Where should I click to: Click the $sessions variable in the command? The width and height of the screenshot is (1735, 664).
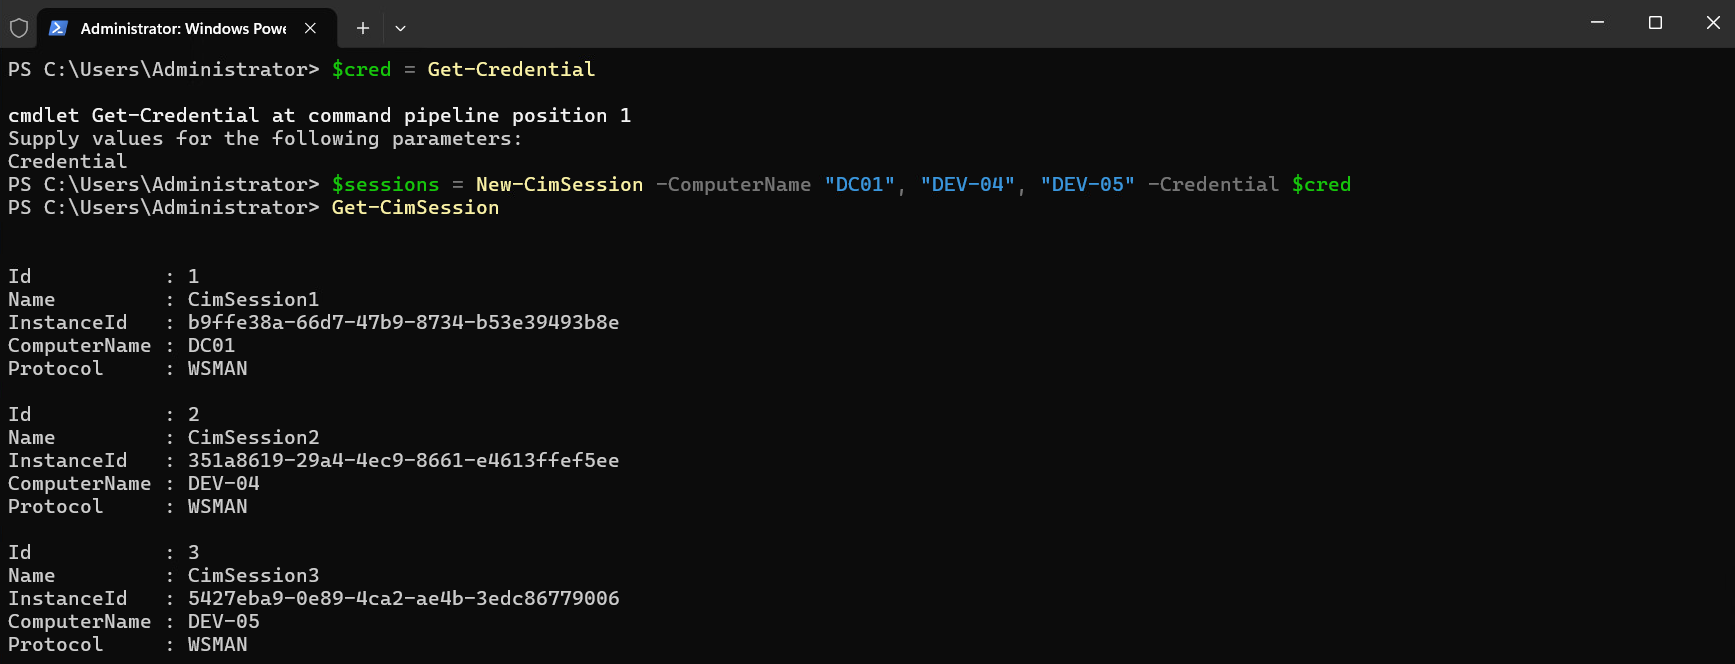click(385, 184)
